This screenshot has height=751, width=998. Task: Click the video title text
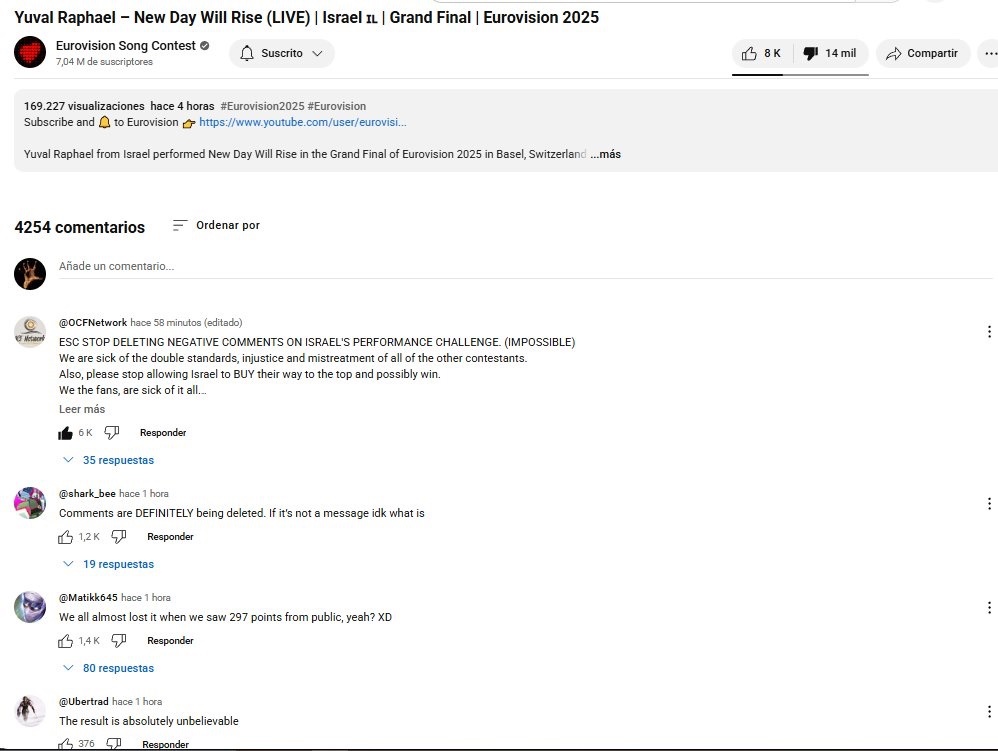pos(307,17)
